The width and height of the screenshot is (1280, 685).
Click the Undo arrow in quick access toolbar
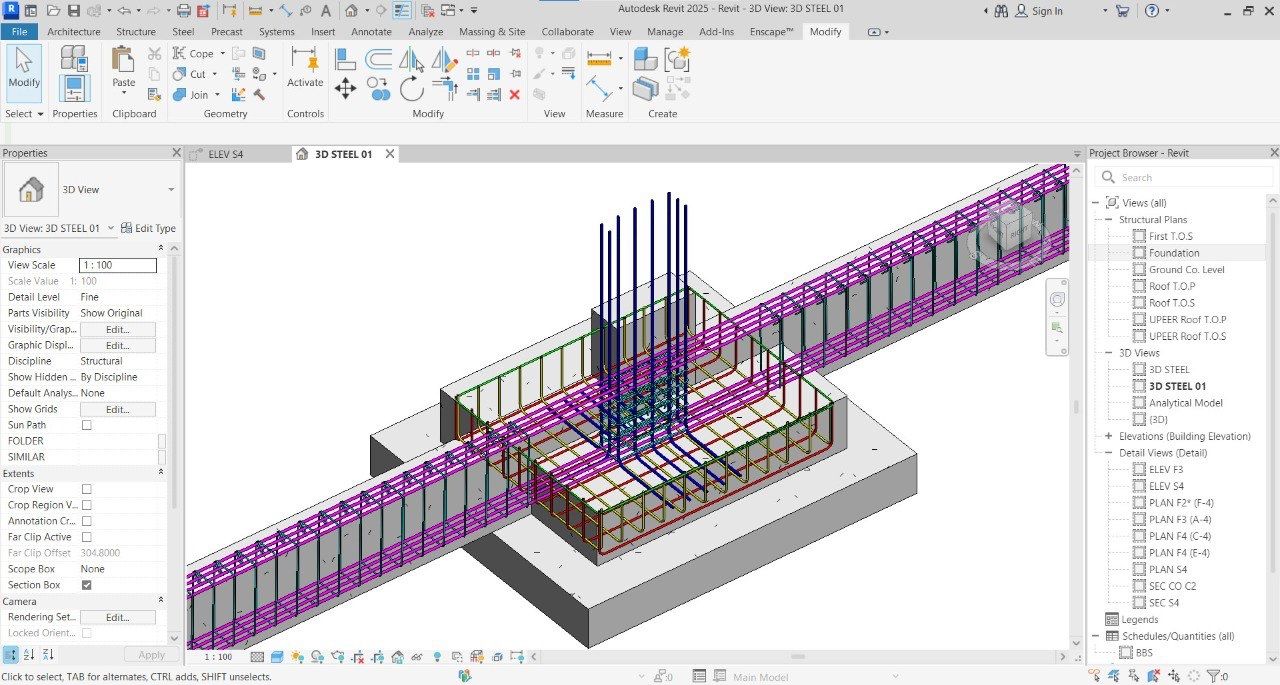tap(124, 11)
